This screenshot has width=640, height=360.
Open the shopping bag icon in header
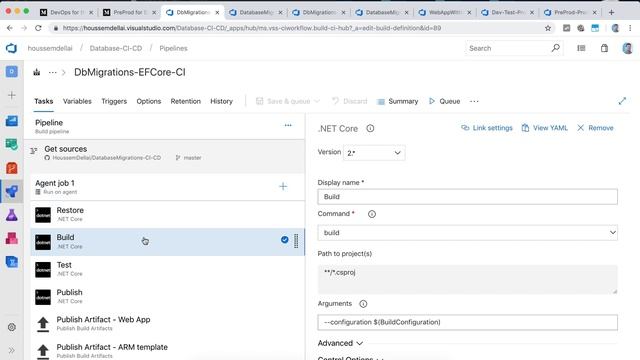604,48
